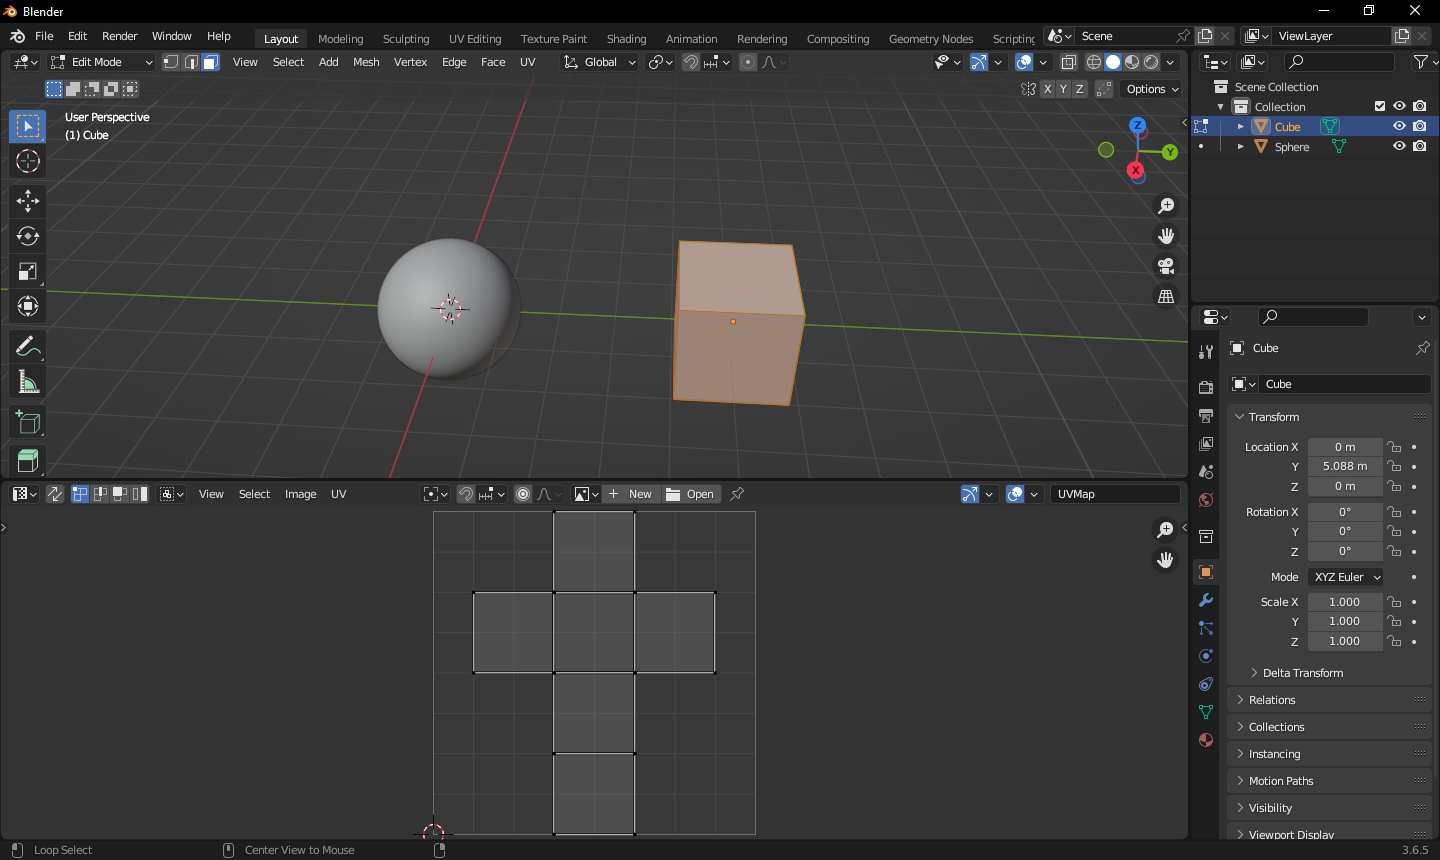Open World properties tab
Image resolution: width=1440 pixels, height=860 pixels.
[x=1206, y=500]
